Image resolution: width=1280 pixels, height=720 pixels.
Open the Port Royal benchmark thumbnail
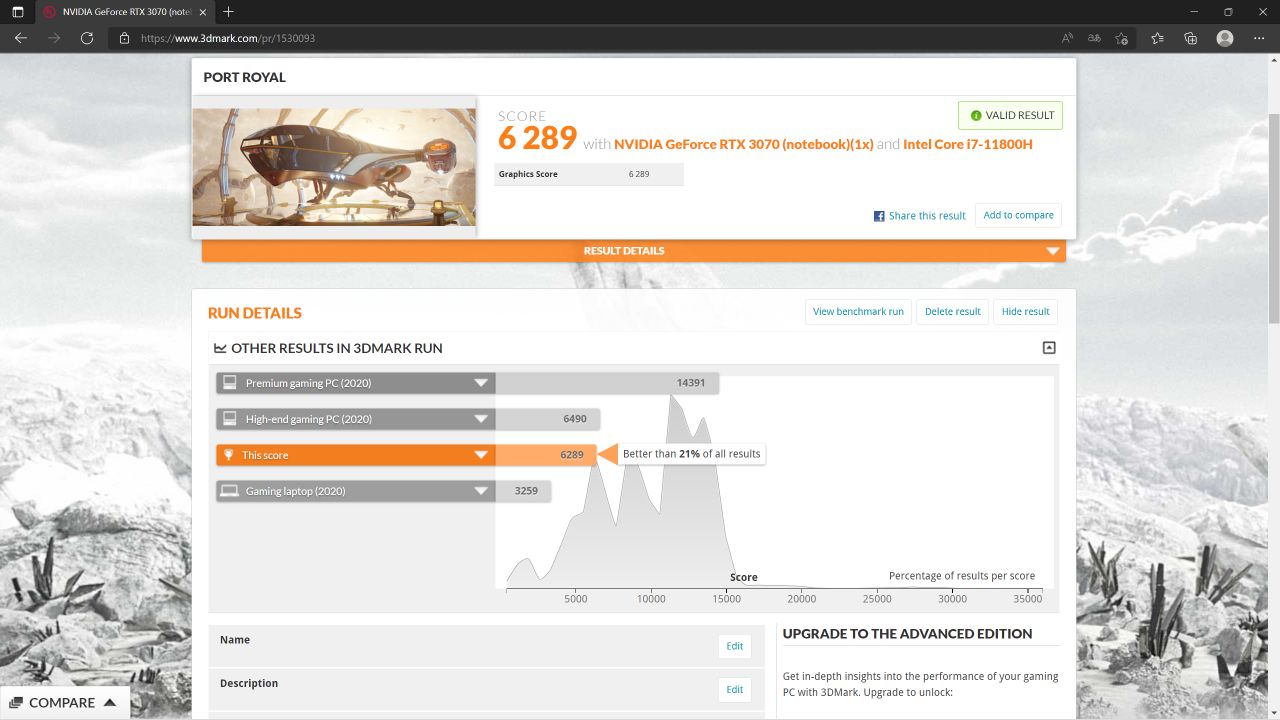(334, 167)
